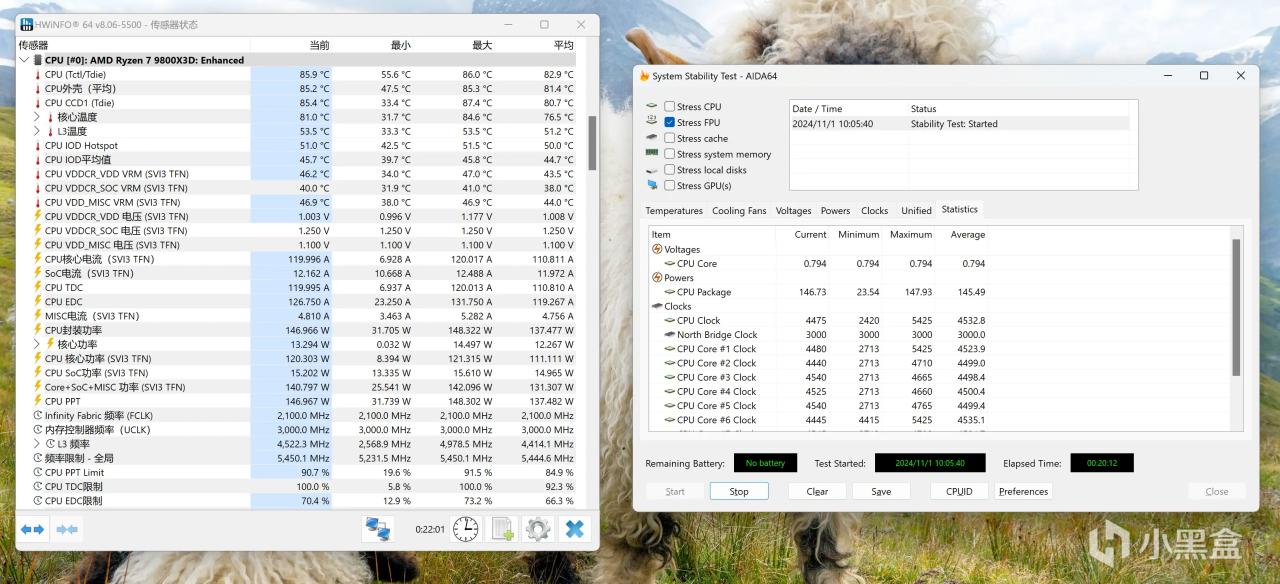The width and height of the screenshot is (1280, 584).
Task: Click No battery indicator field
Action: (765, 463)
